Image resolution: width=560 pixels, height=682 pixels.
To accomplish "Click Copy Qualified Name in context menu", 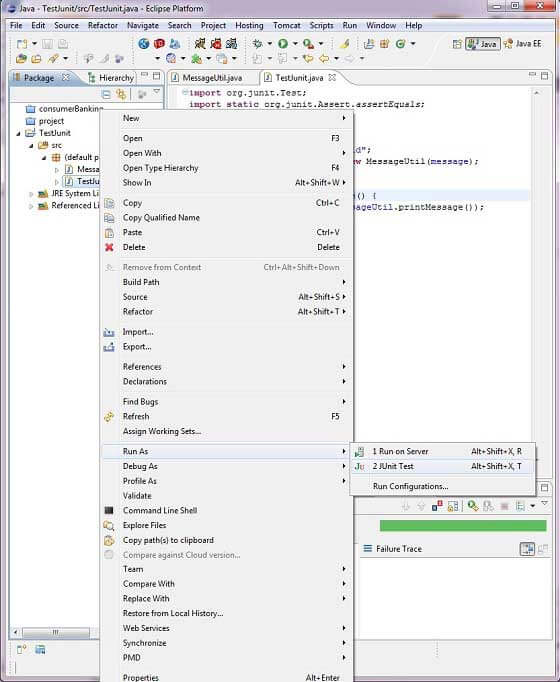I will click(225, 217).
